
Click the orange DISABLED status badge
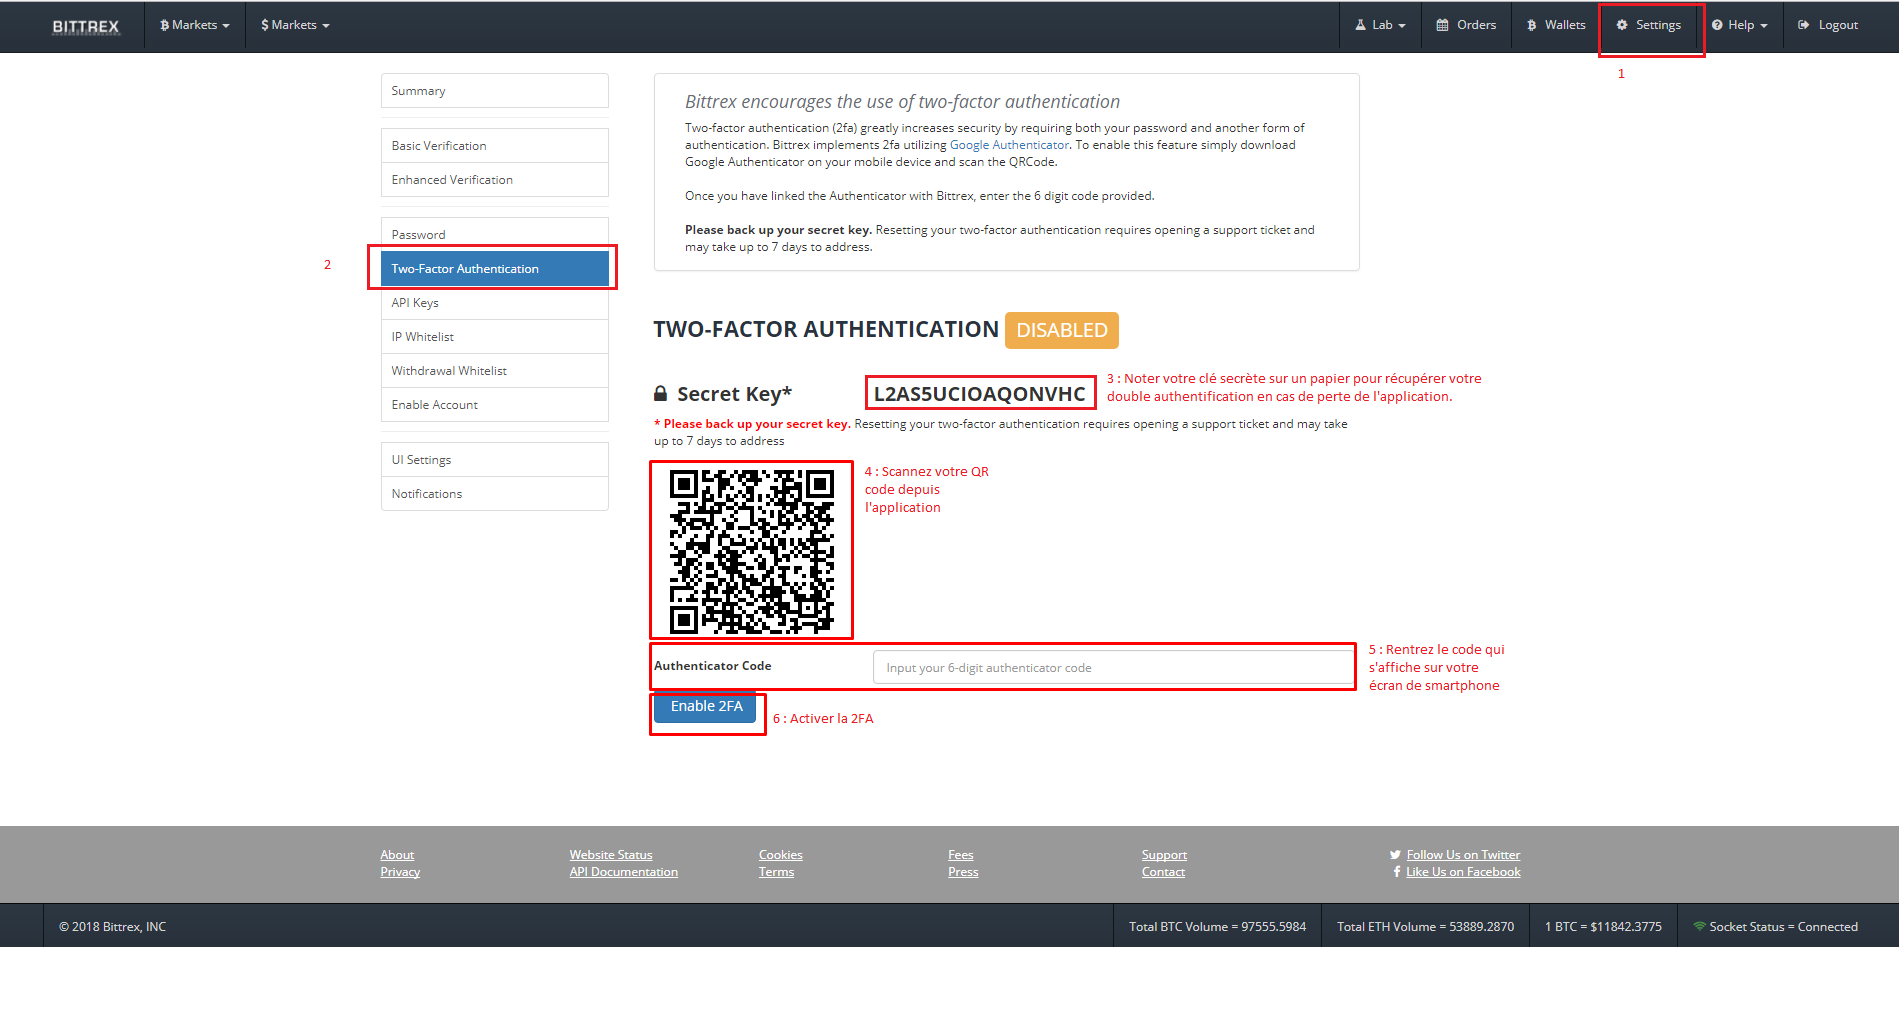pos(1062,331)
